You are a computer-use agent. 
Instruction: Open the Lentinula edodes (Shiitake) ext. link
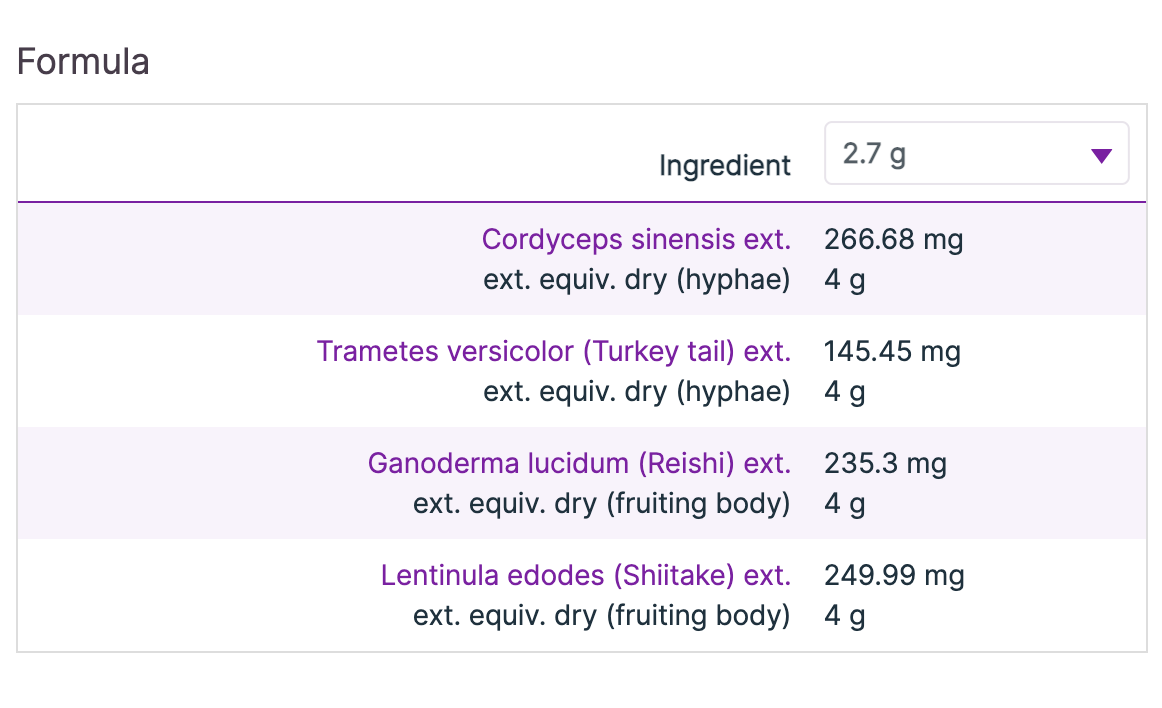coord(585,576)
